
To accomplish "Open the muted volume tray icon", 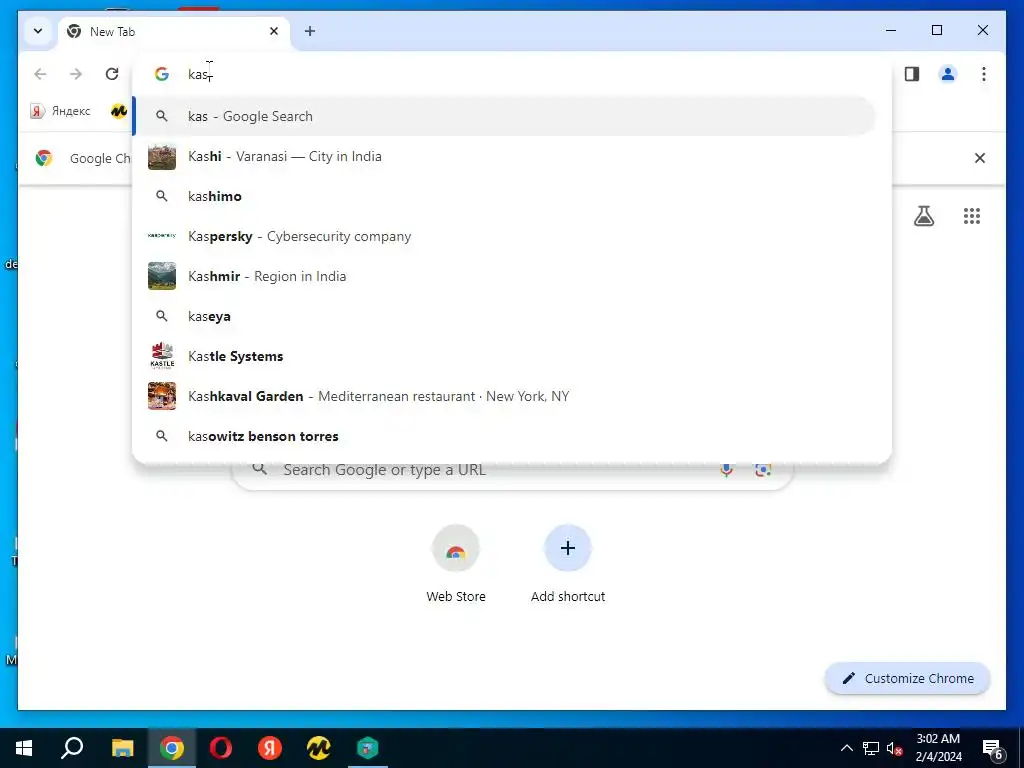I will [x=894, y=748].
